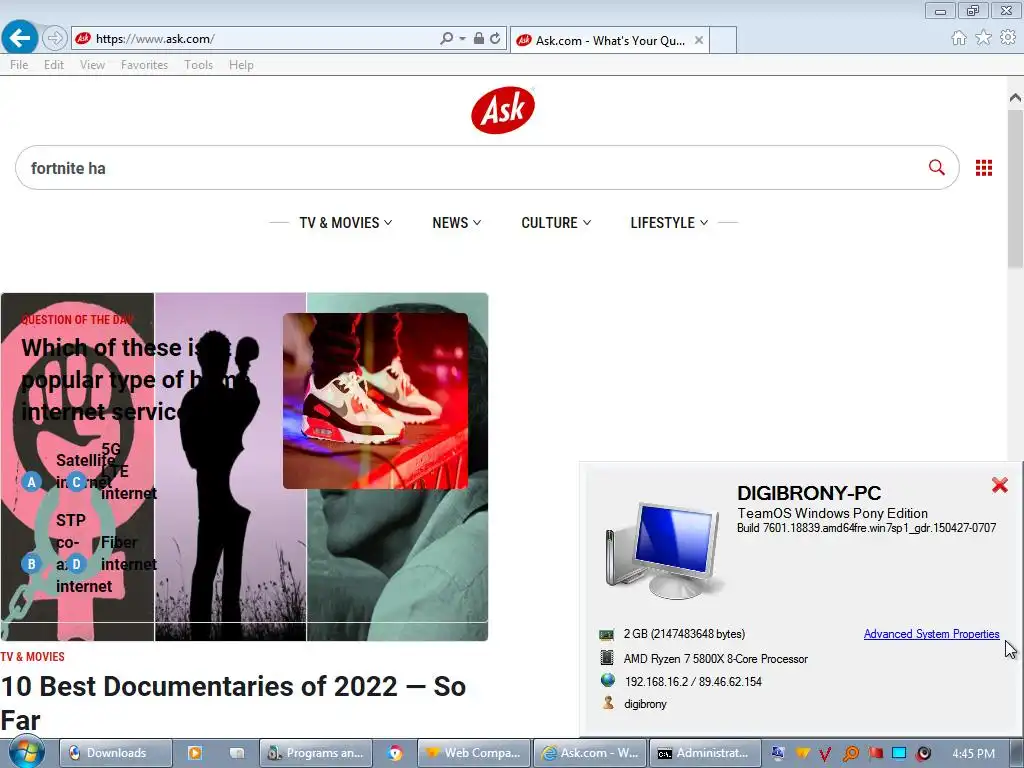The width and height of the screenshot is (1024, 768).
Task: Open the Edit menu
Action: 54,65
